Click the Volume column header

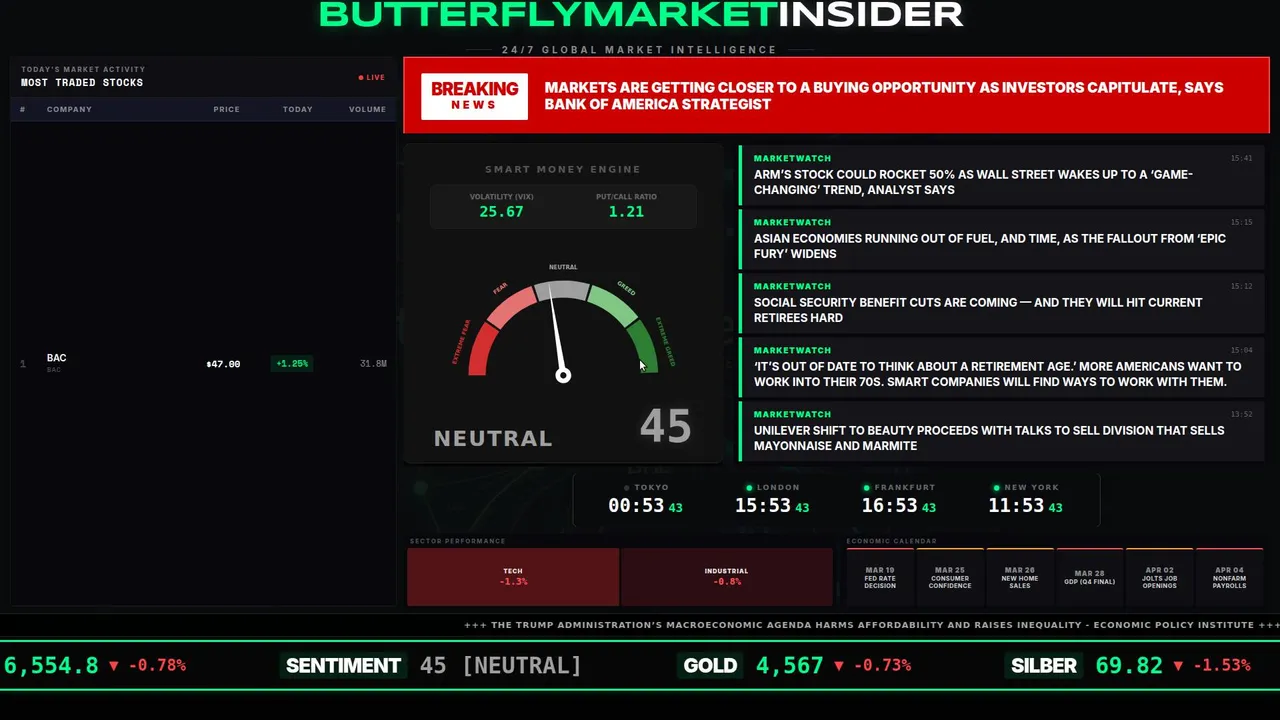(x=367, y=109)
